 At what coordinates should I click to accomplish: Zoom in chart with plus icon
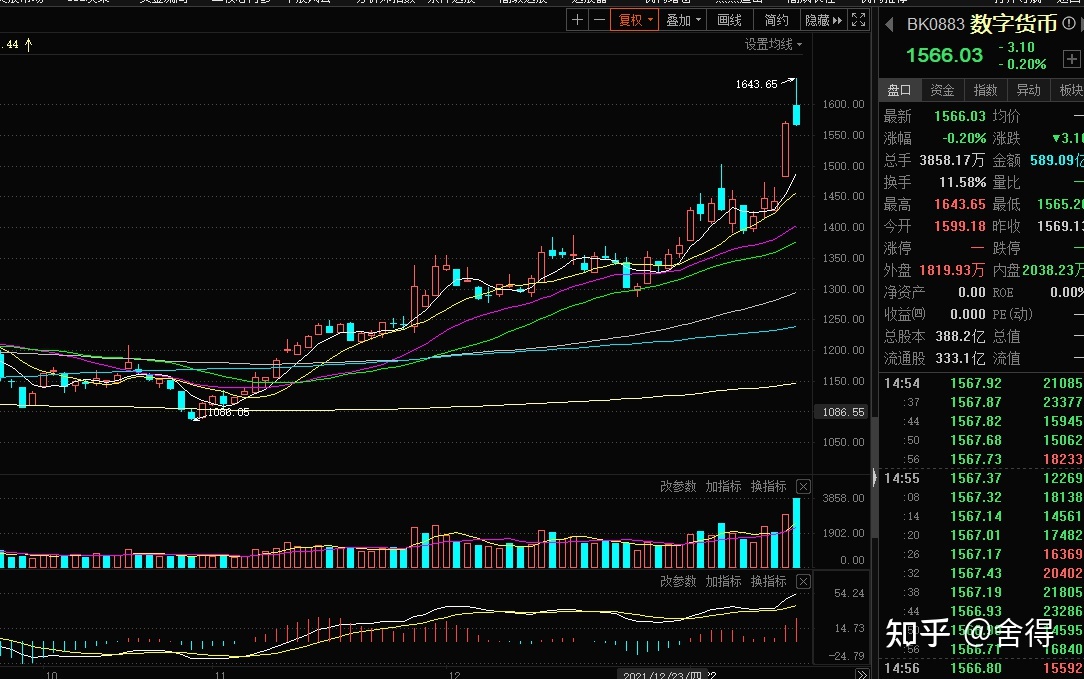tap(578, 19)
